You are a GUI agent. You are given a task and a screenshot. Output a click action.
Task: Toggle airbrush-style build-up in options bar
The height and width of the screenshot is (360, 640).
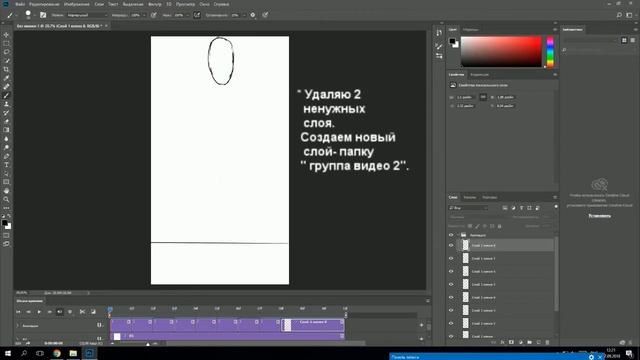197,15
